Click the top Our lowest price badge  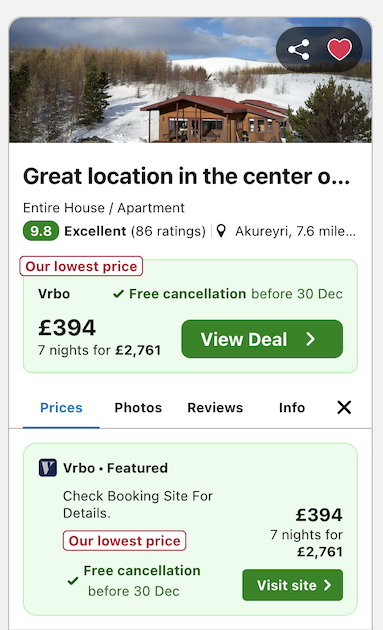[81, 266]
